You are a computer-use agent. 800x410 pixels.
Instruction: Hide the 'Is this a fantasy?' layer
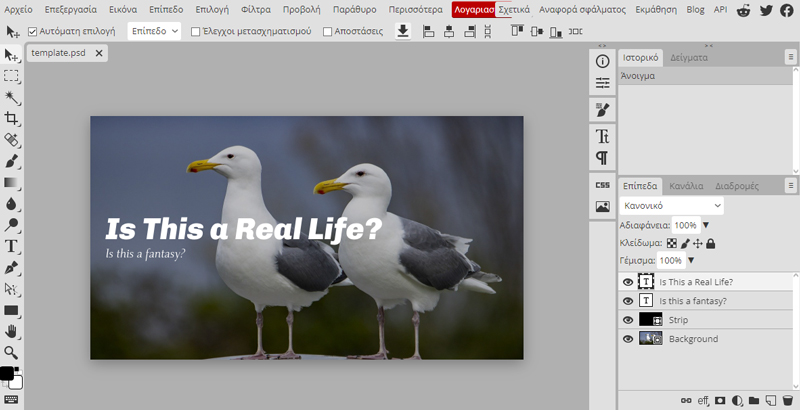point(628,301)
